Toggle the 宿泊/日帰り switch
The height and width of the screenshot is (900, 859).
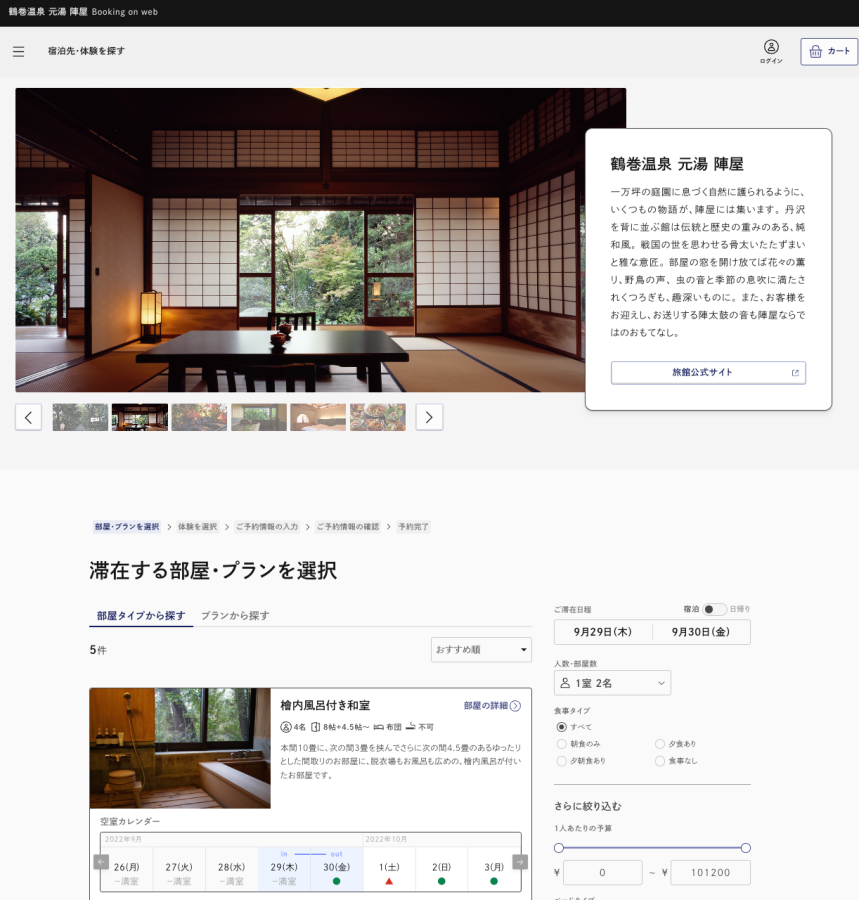714,609
